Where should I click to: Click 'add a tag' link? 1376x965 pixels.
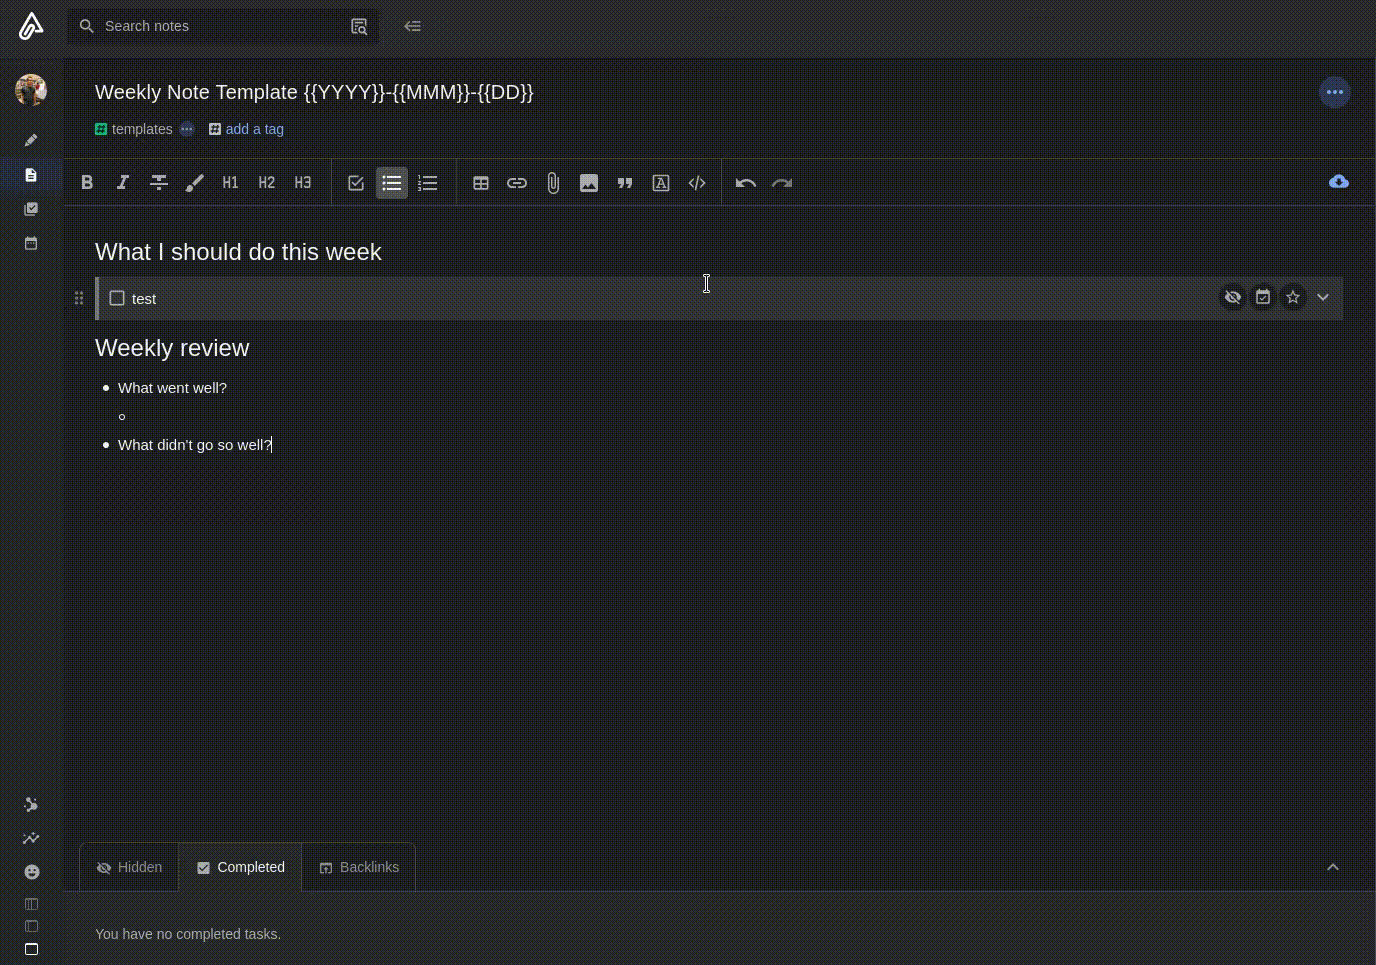[254, 129]
